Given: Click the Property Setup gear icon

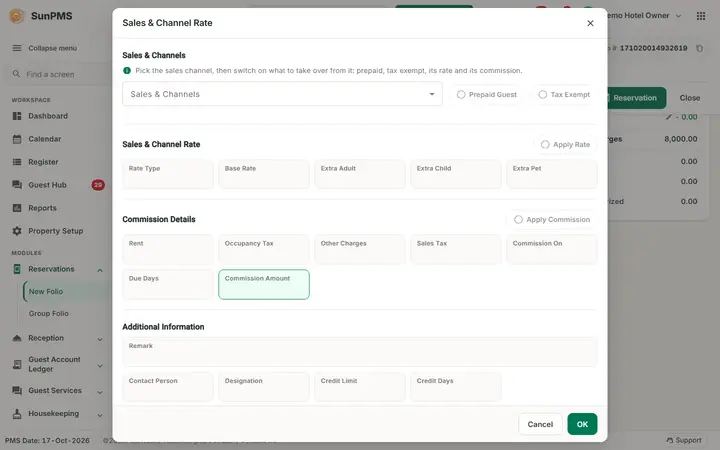Looking at the screenshot, I should [17, 231].
